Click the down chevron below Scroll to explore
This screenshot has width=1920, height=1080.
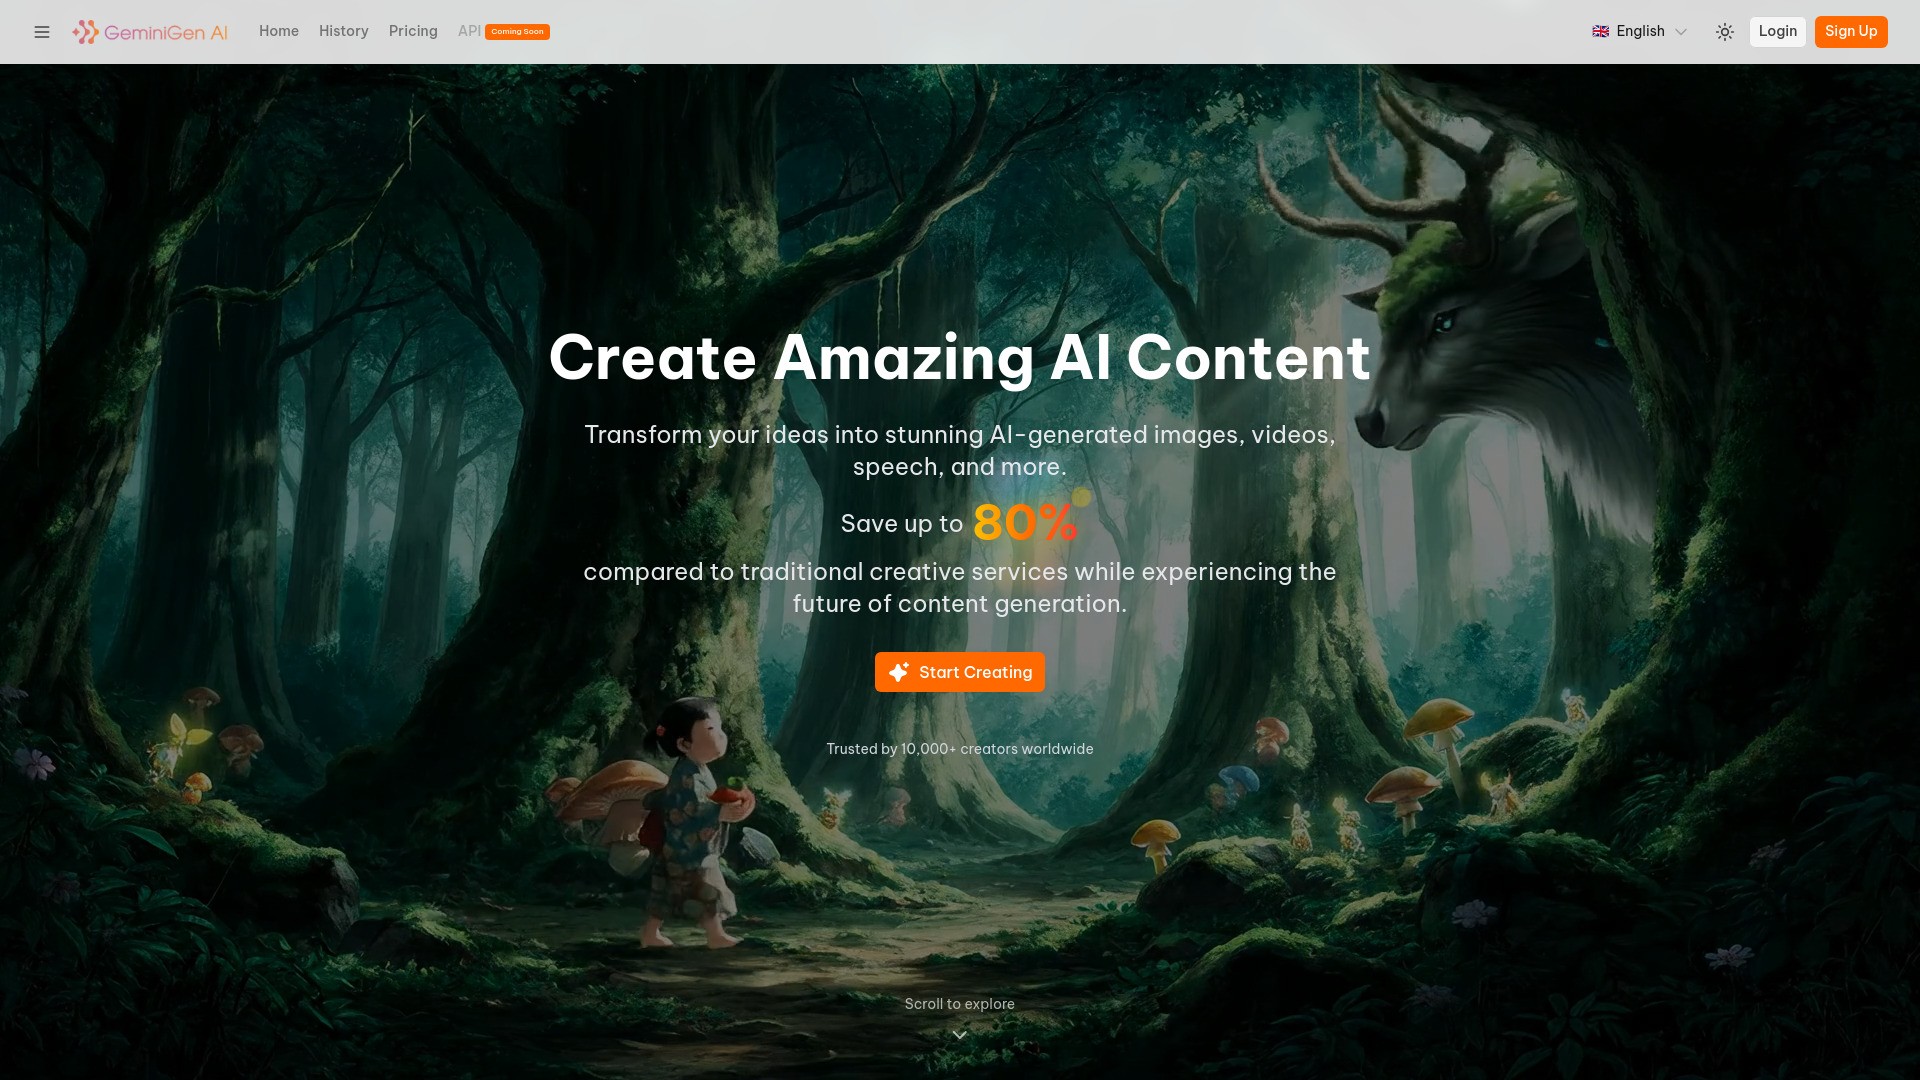click(x=959, y=1035)
